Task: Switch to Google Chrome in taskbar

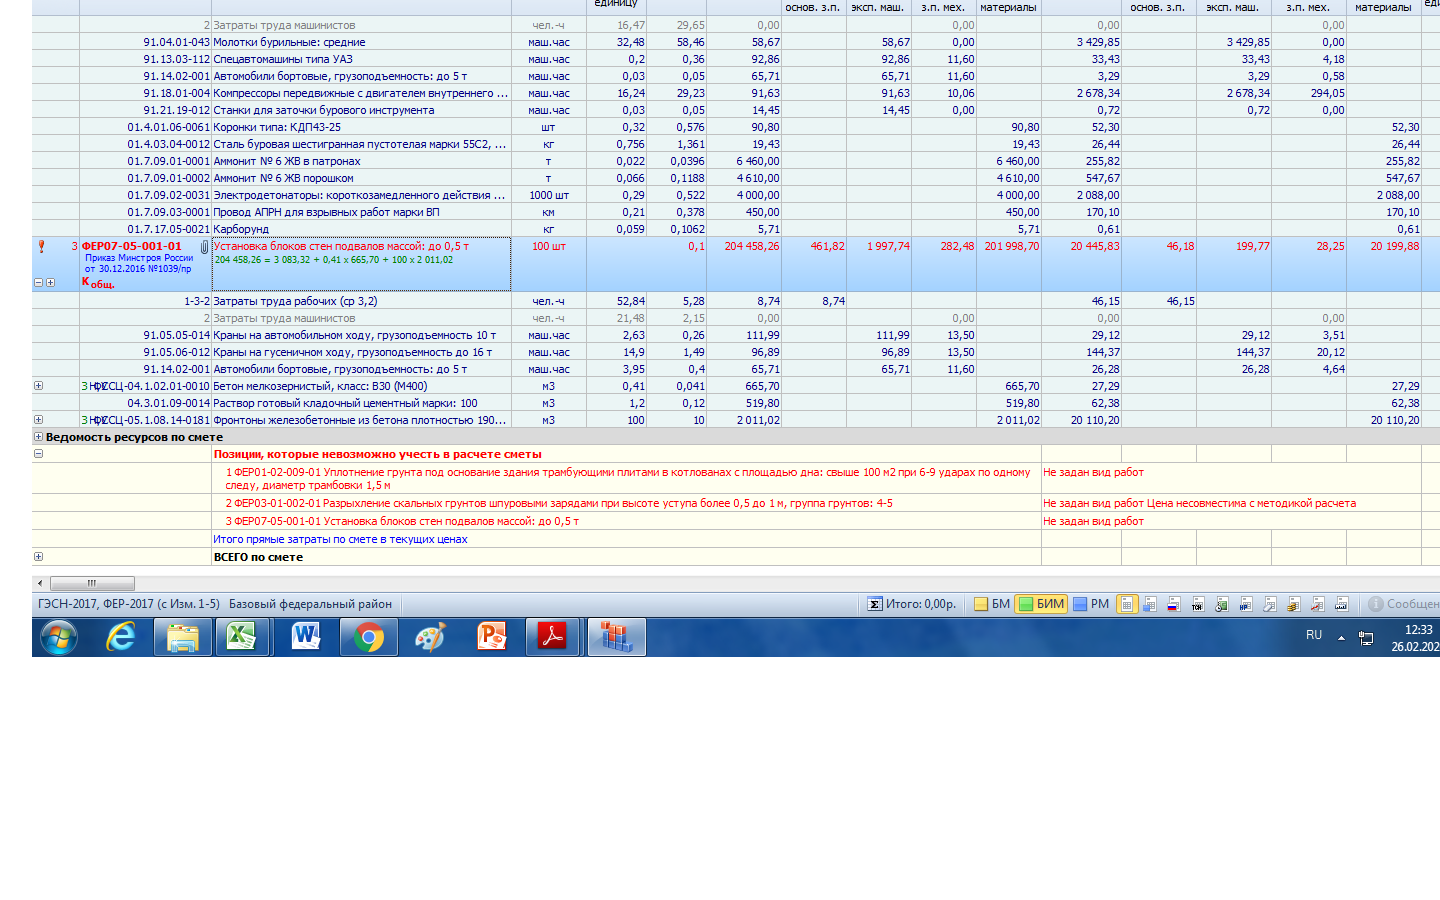Action: pyautogui.click(x=369, y=637)
